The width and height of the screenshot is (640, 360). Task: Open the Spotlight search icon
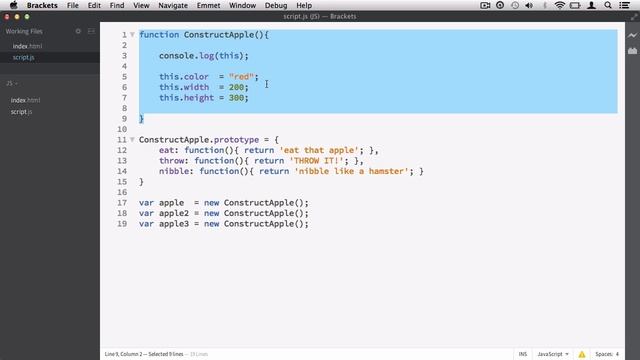608,5
